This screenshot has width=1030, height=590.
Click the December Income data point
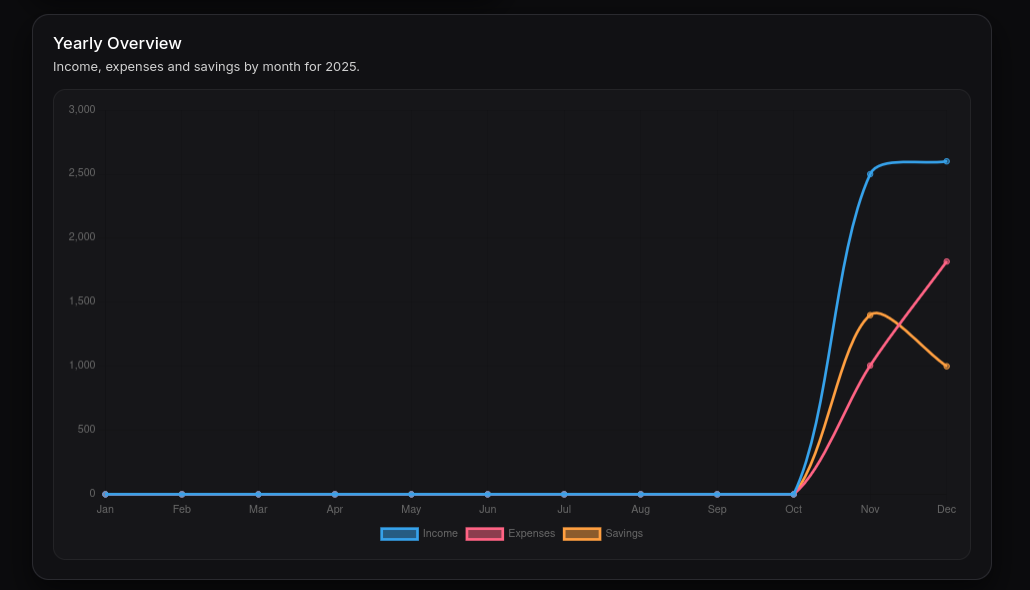(946, 160)
